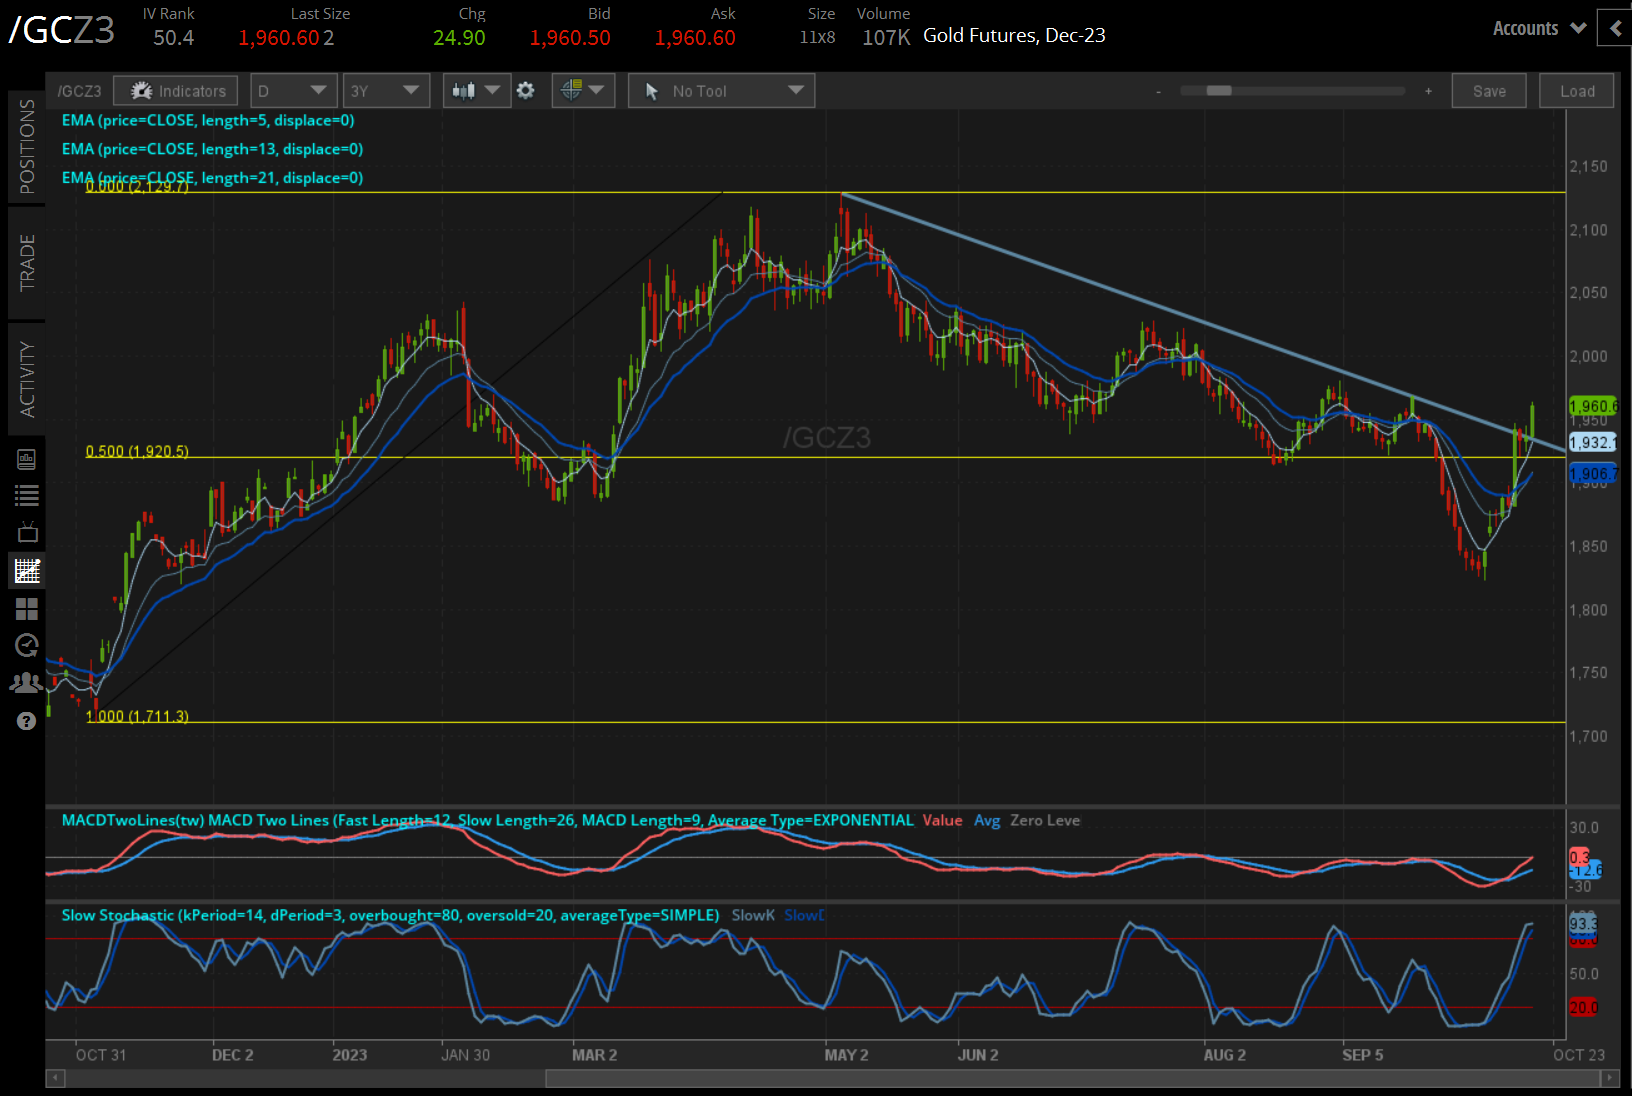Click the help question mark icon
The image size is (1632, 1096).
[27, 721]
